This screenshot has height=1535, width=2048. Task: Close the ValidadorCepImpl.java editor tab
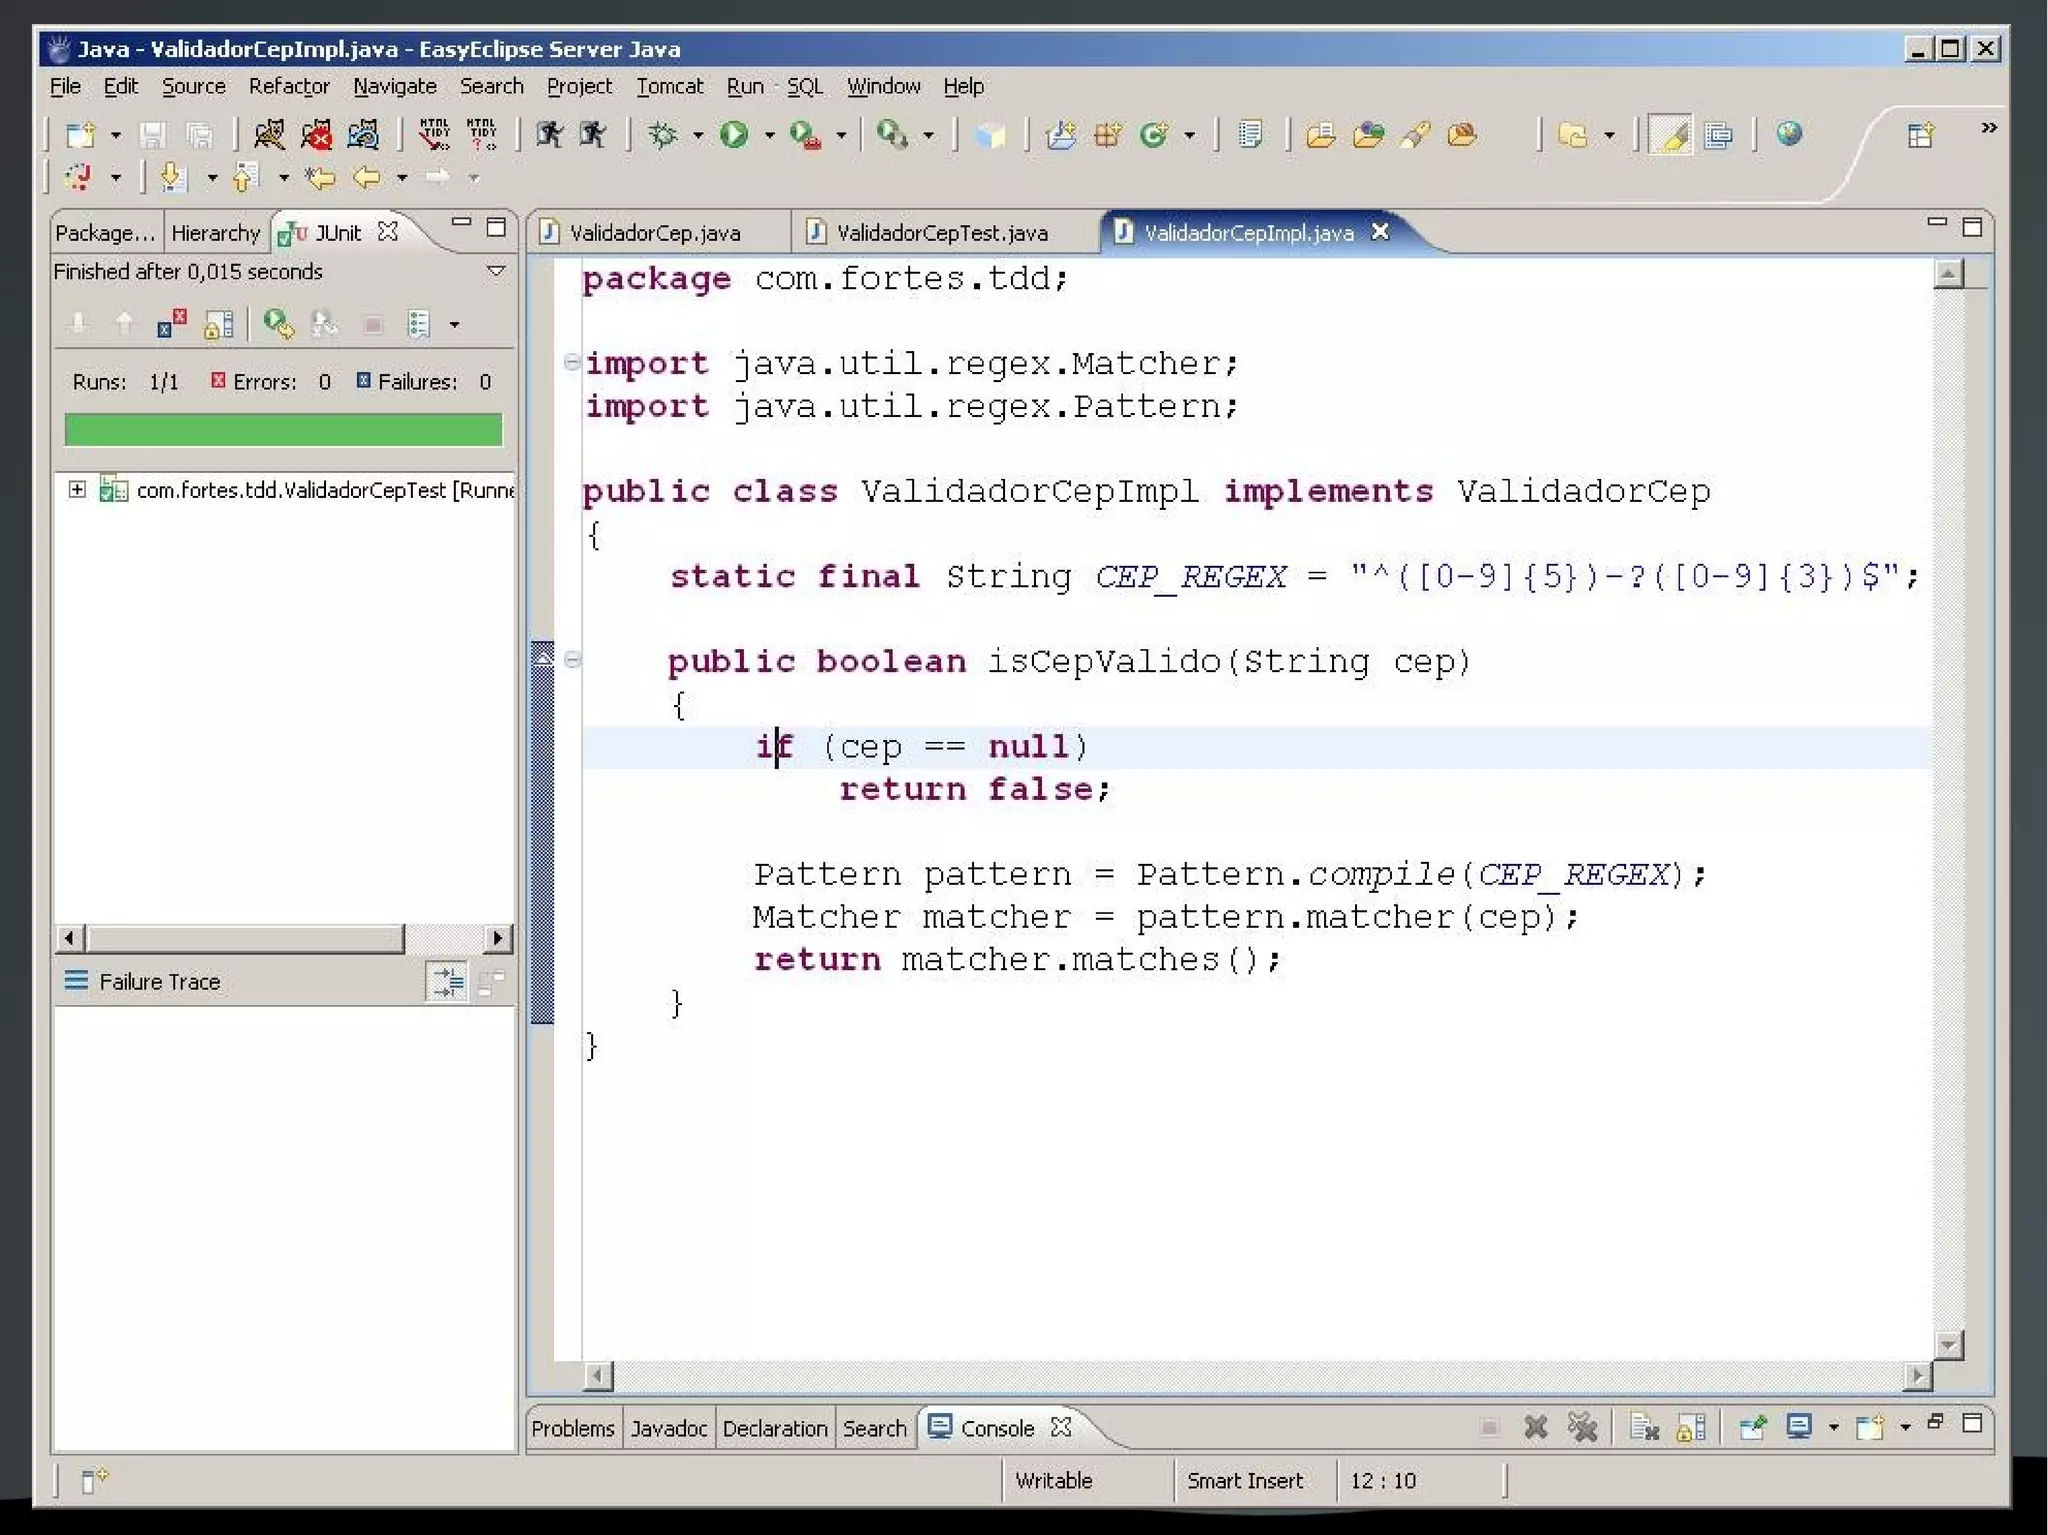click(1380, 232)
